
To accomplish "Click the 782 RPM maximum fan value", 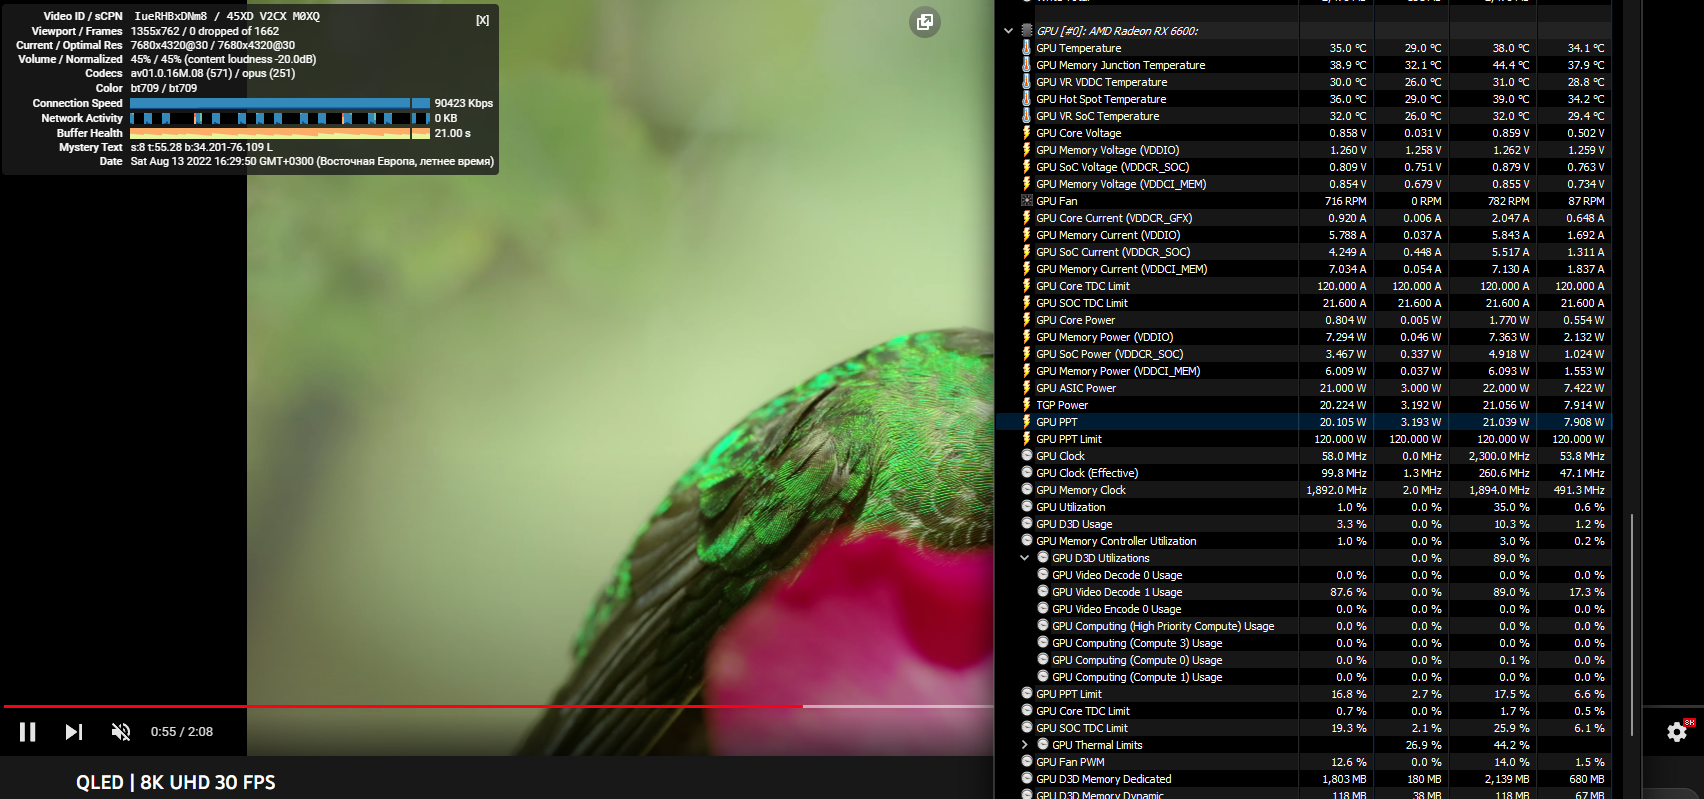I will [x=1508, y=201].
